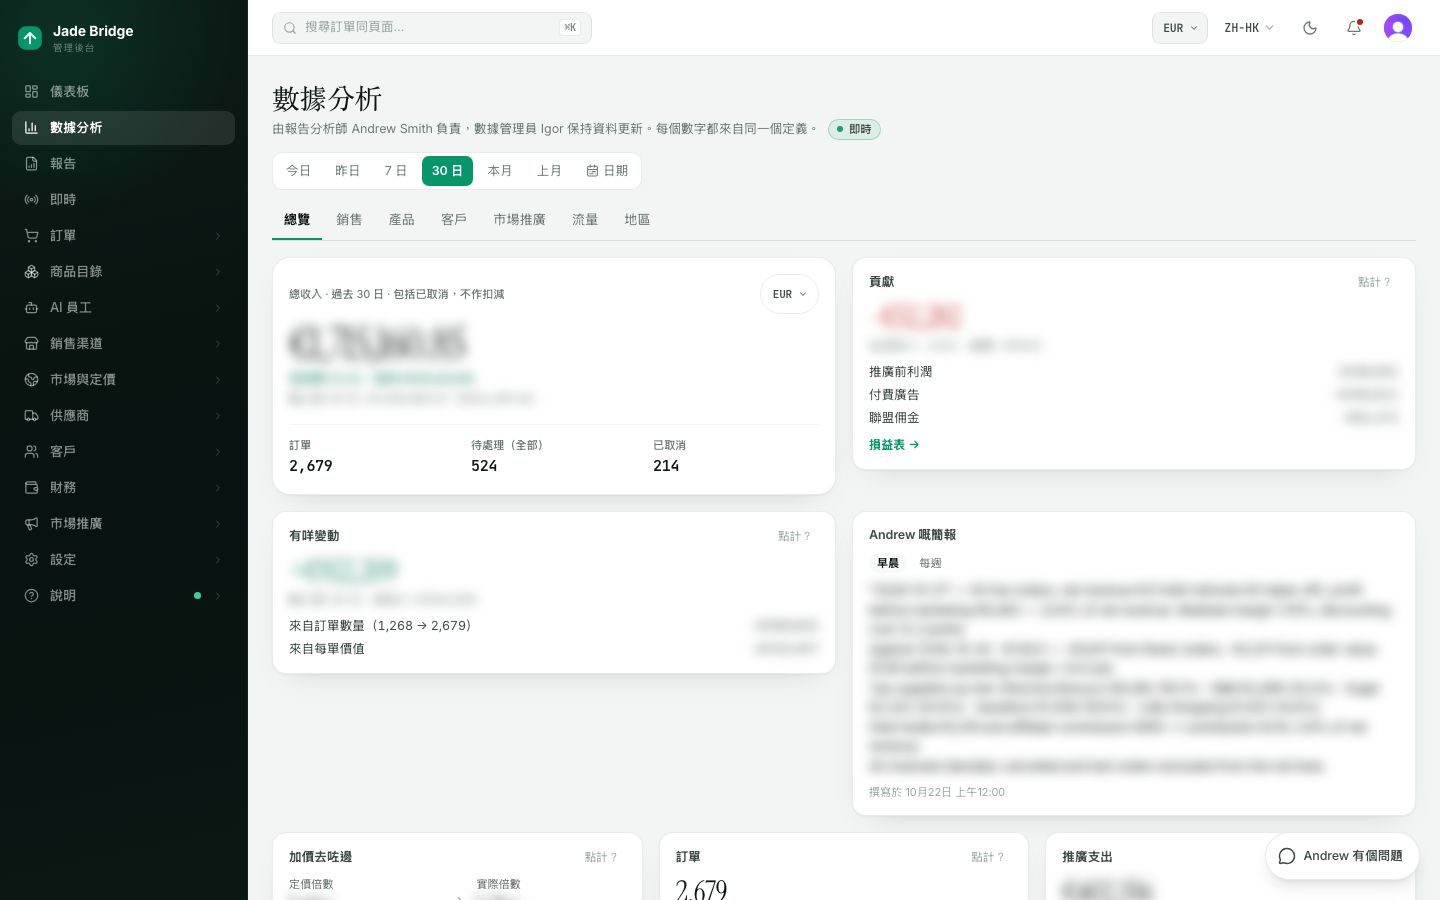Click the Jade Bridge logo icon
This screenshot has height=900, width=1440.
click(30, 38)
